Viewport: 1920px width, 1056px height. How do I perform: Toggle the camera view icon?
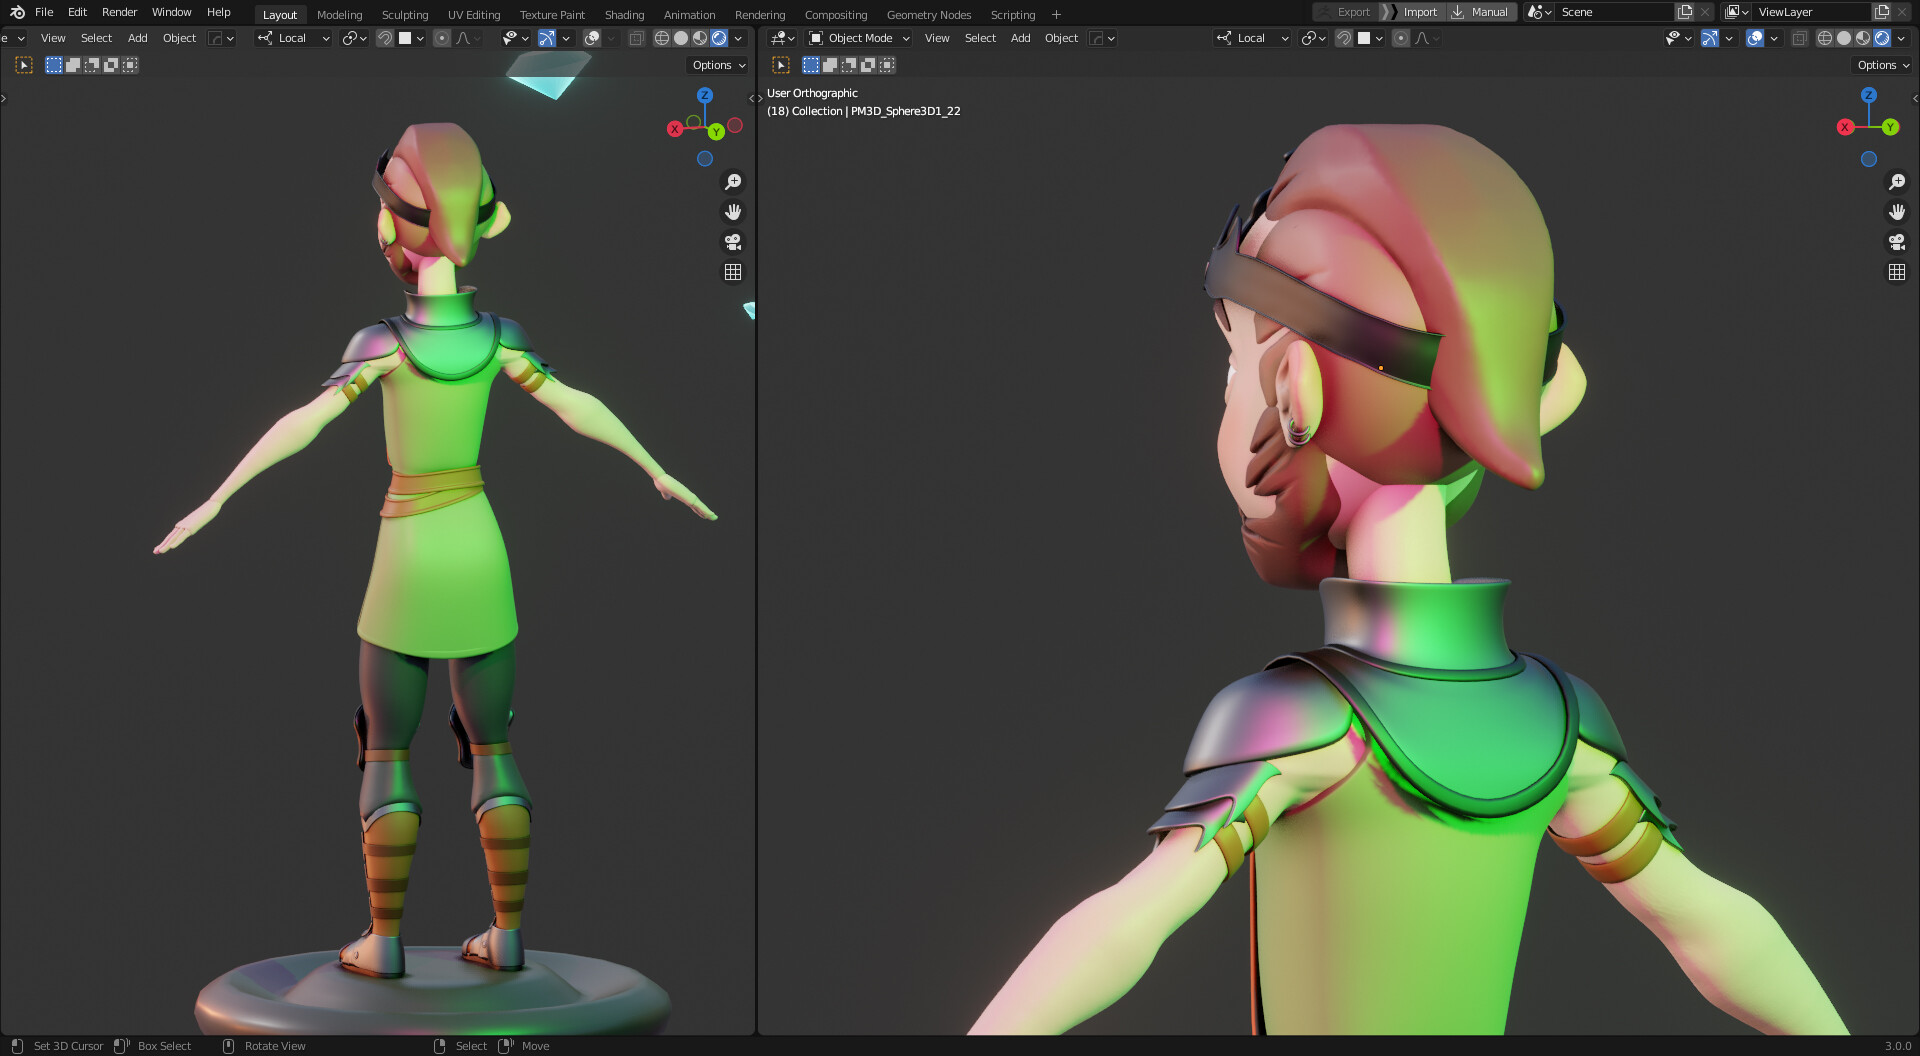[733, 241]
